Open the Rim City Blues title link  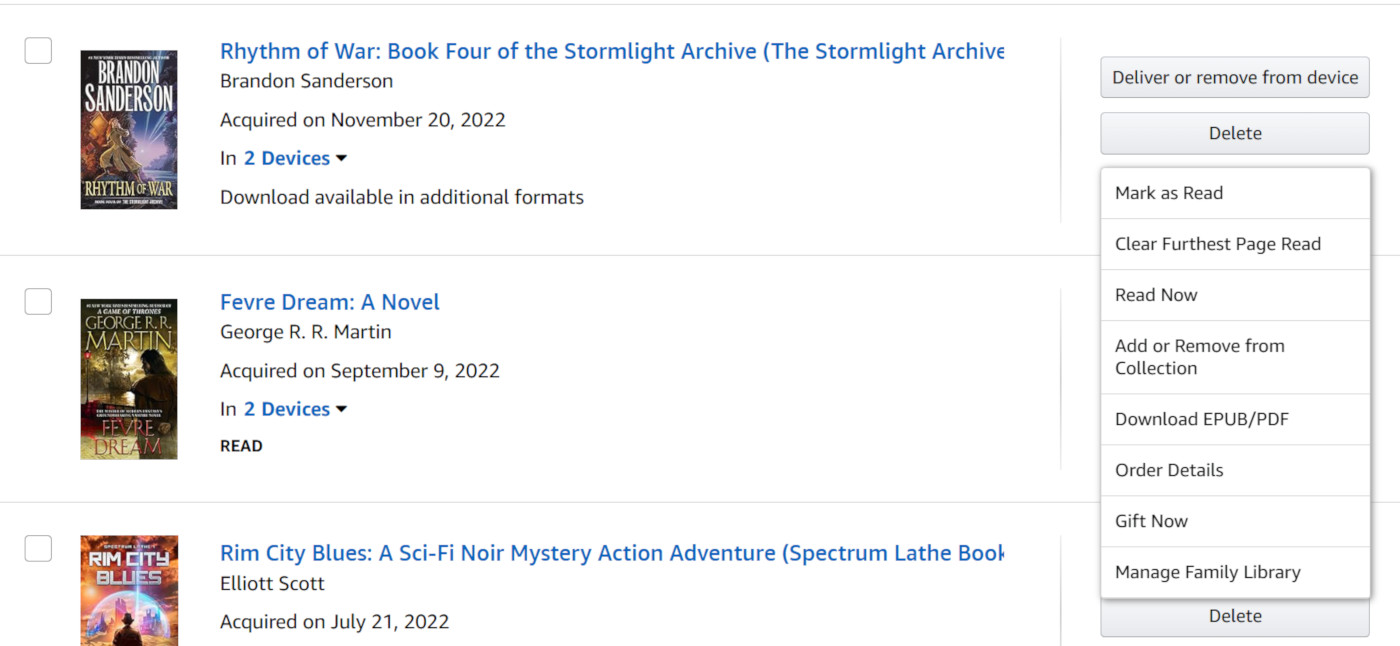coord(611,553)
